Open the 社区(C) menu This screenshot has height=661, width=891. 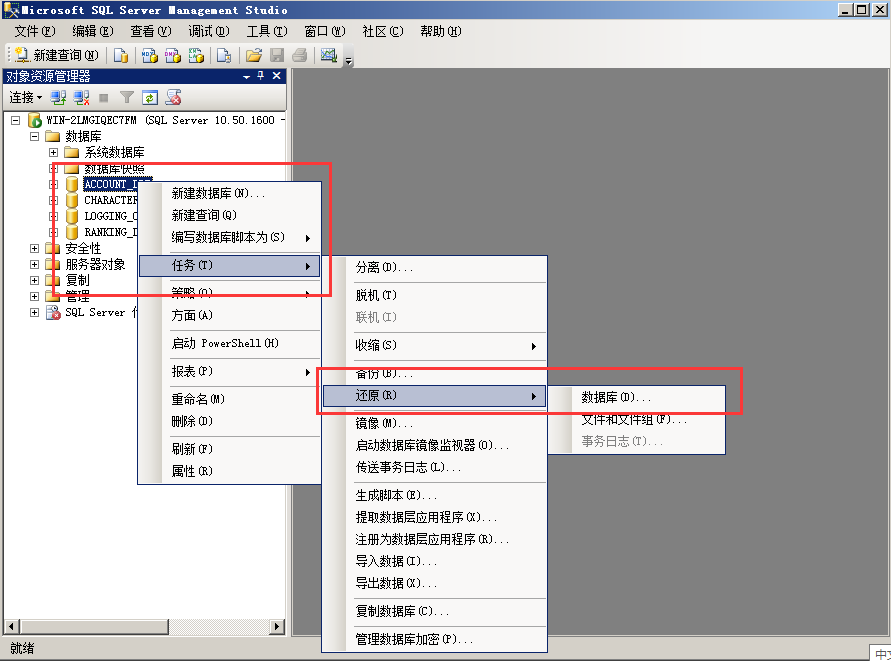382,31
